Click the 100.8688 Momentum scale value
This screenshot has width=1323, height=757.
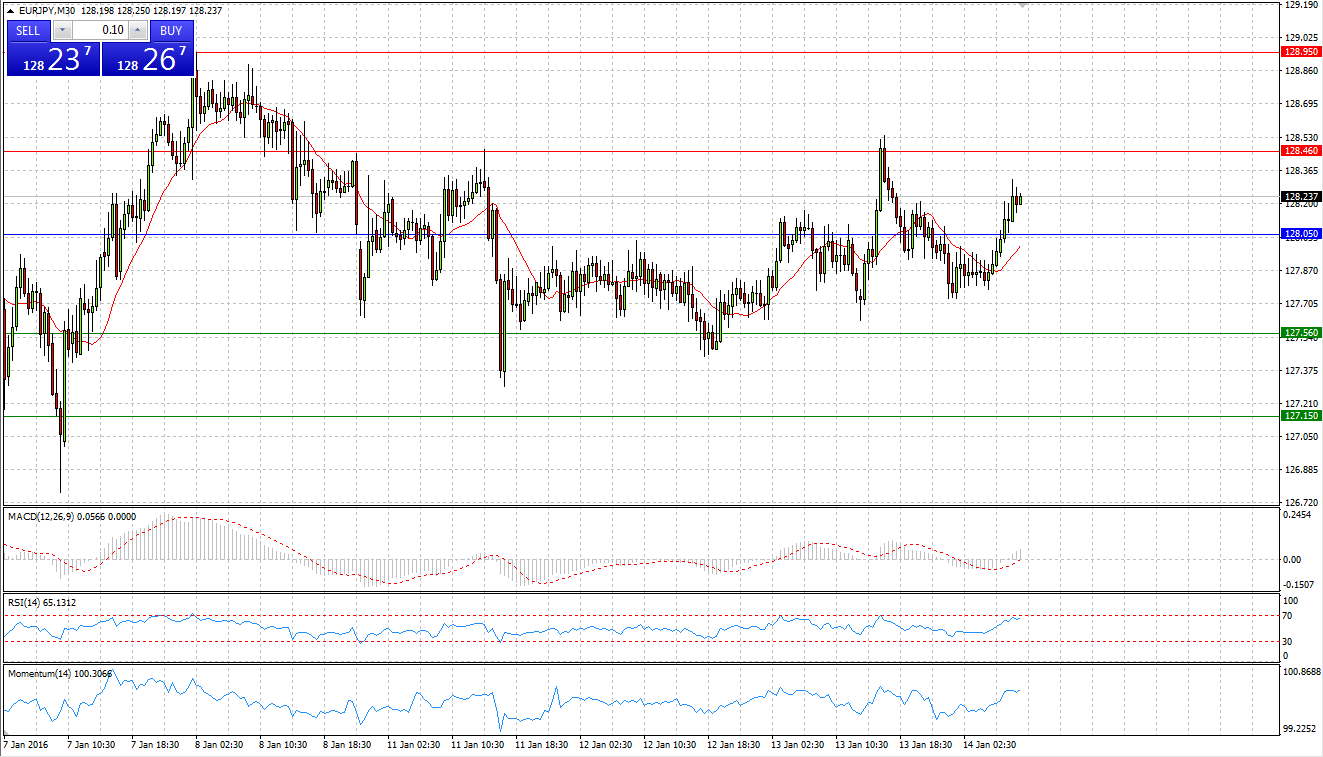tap(1301, 673)
